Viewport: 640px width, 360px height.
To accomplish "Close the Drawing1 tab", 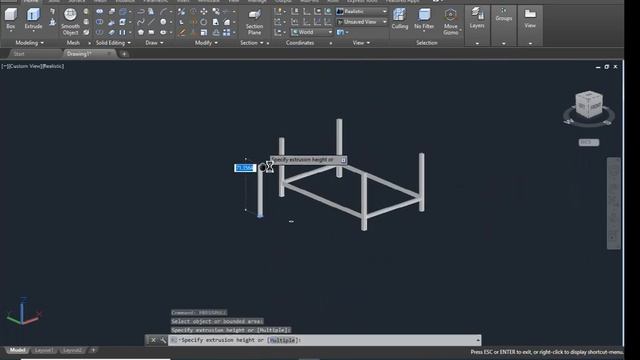I will point(109,53).
